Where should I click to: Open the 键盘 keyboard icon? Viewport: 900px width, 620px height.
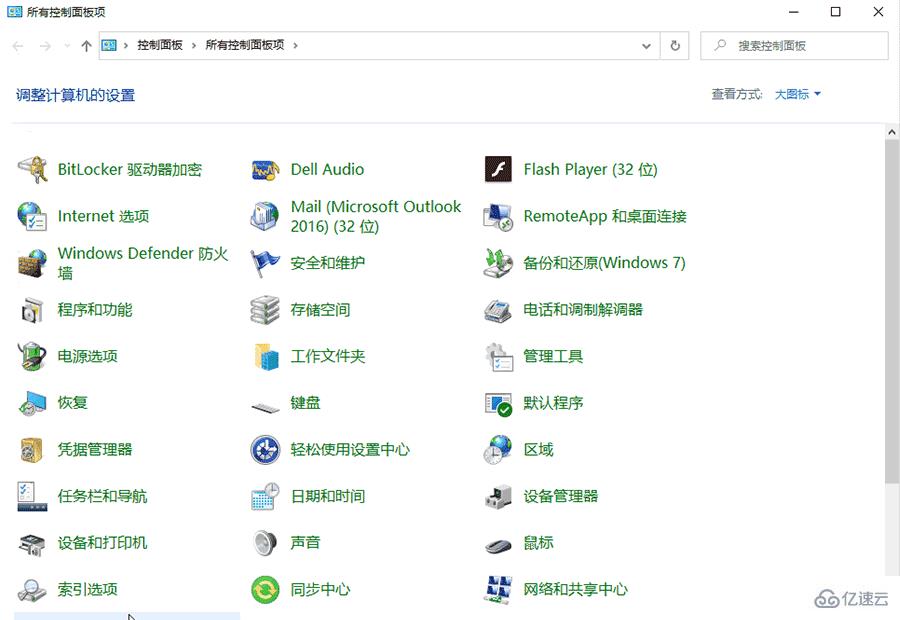tap(265, 407)
